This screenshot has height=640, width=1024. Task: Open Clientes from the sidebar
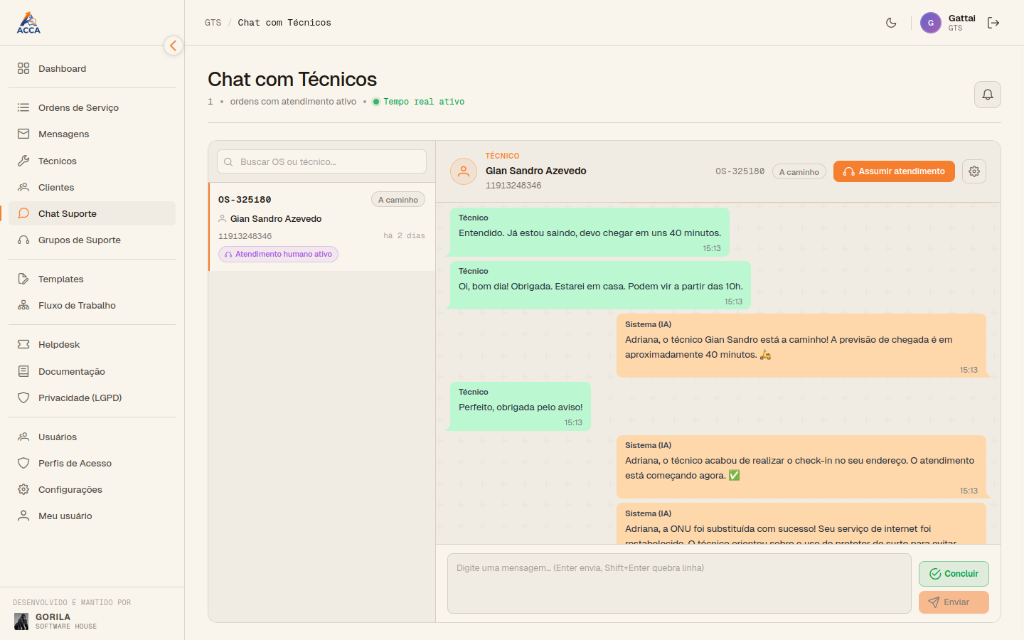(x=92, y=187)
